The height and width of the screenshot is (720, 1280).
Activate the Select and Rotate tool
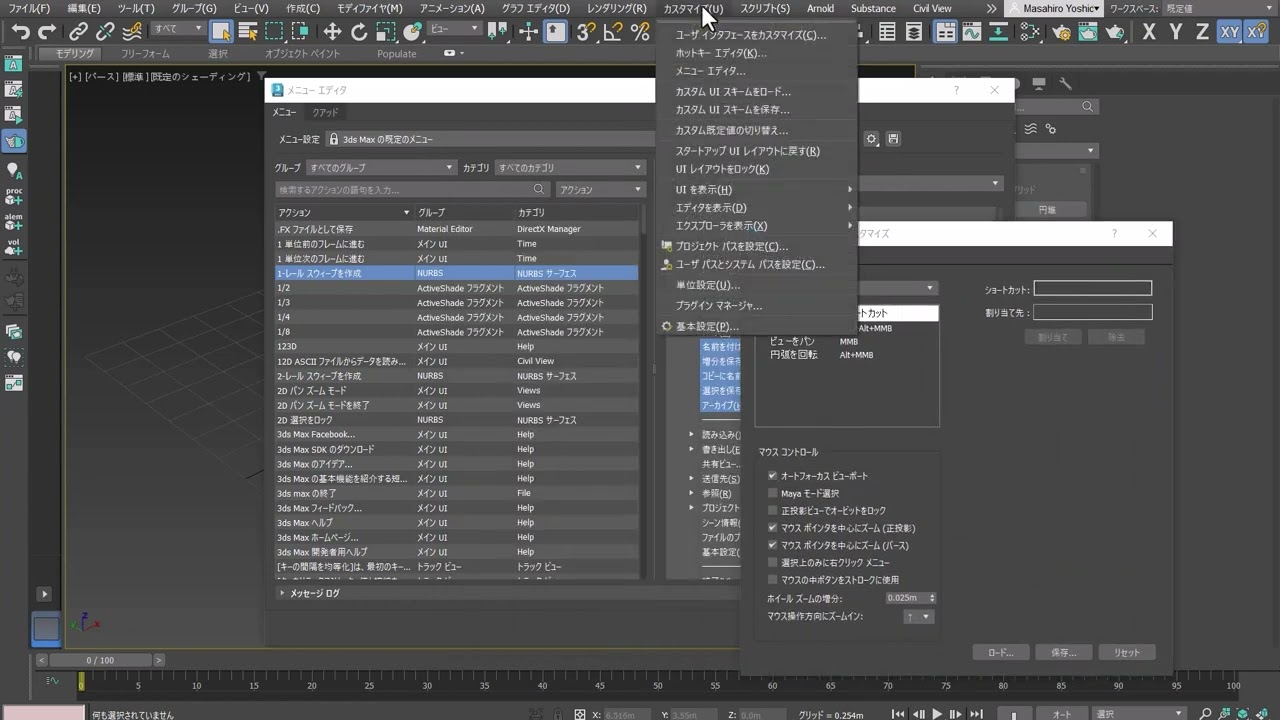[359, 32]
